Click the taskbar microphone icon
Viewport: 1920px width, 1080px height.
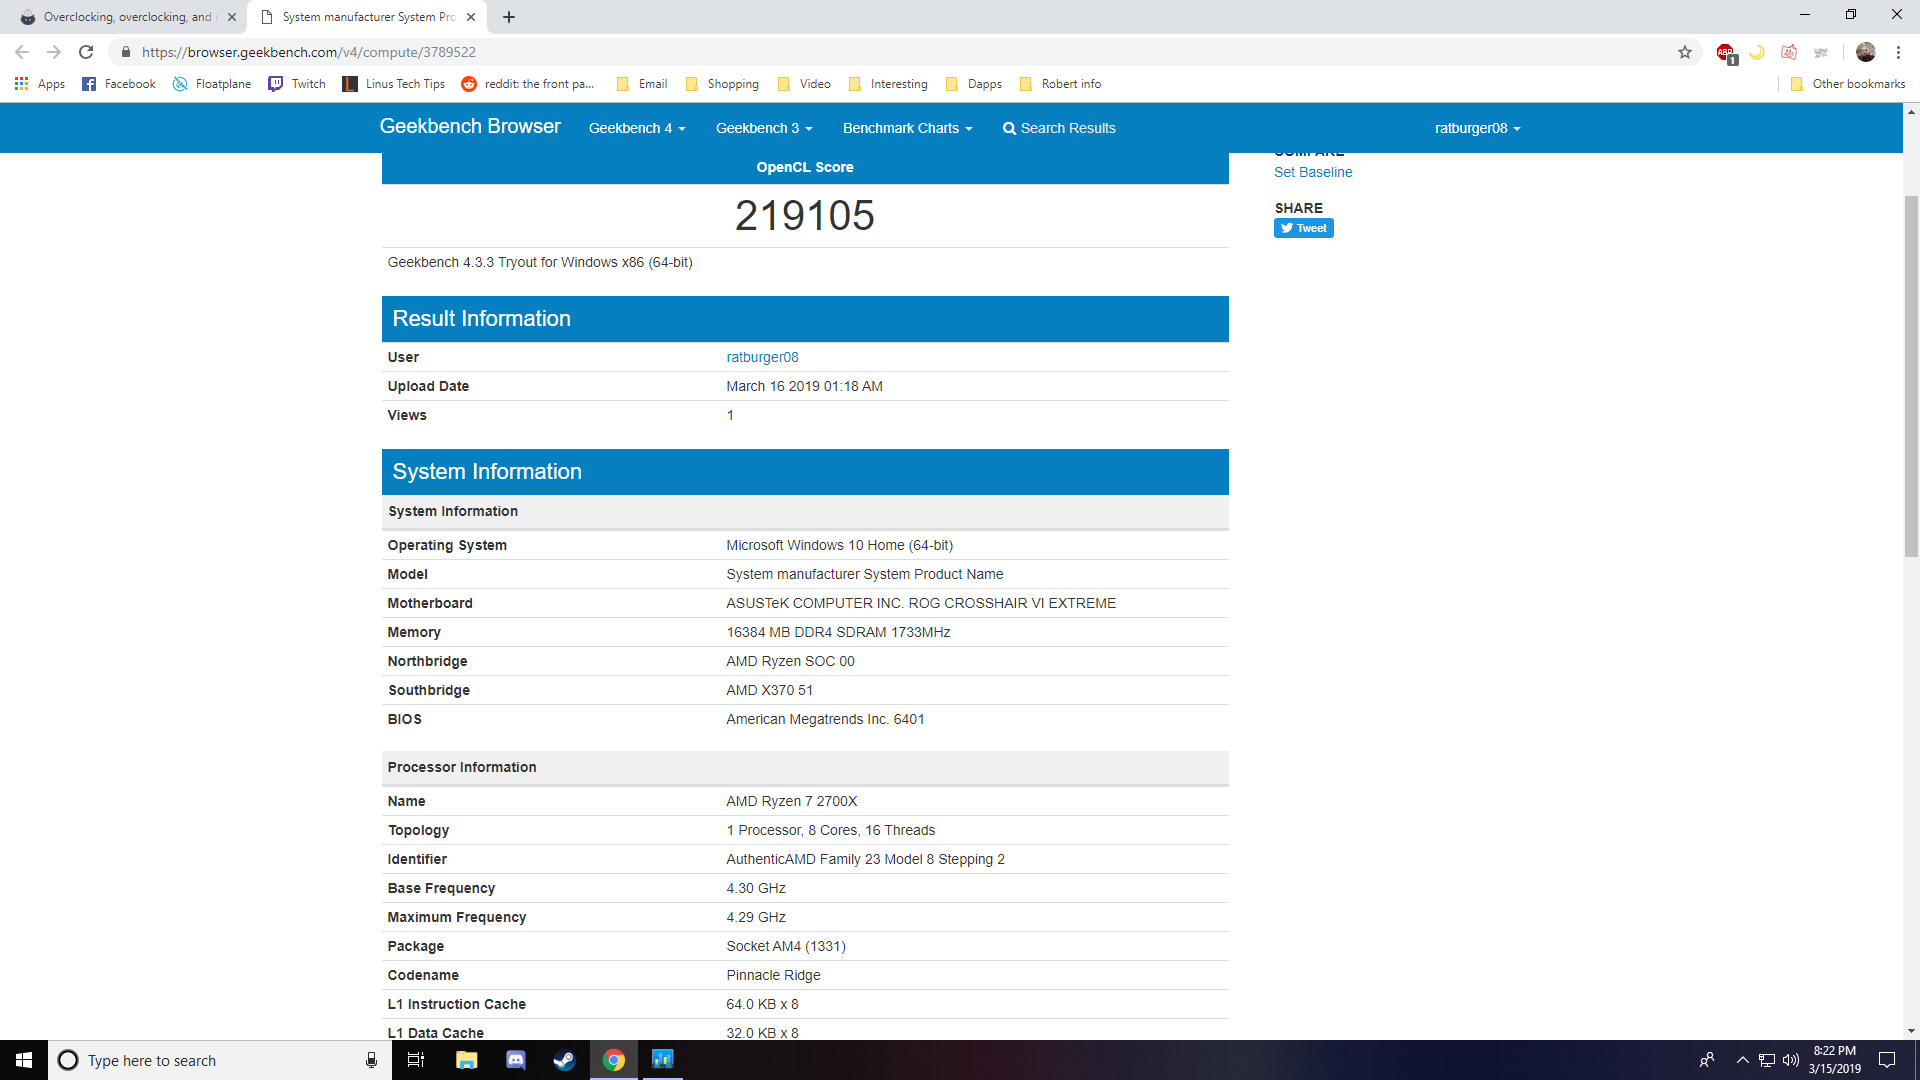click(371, 1060)
